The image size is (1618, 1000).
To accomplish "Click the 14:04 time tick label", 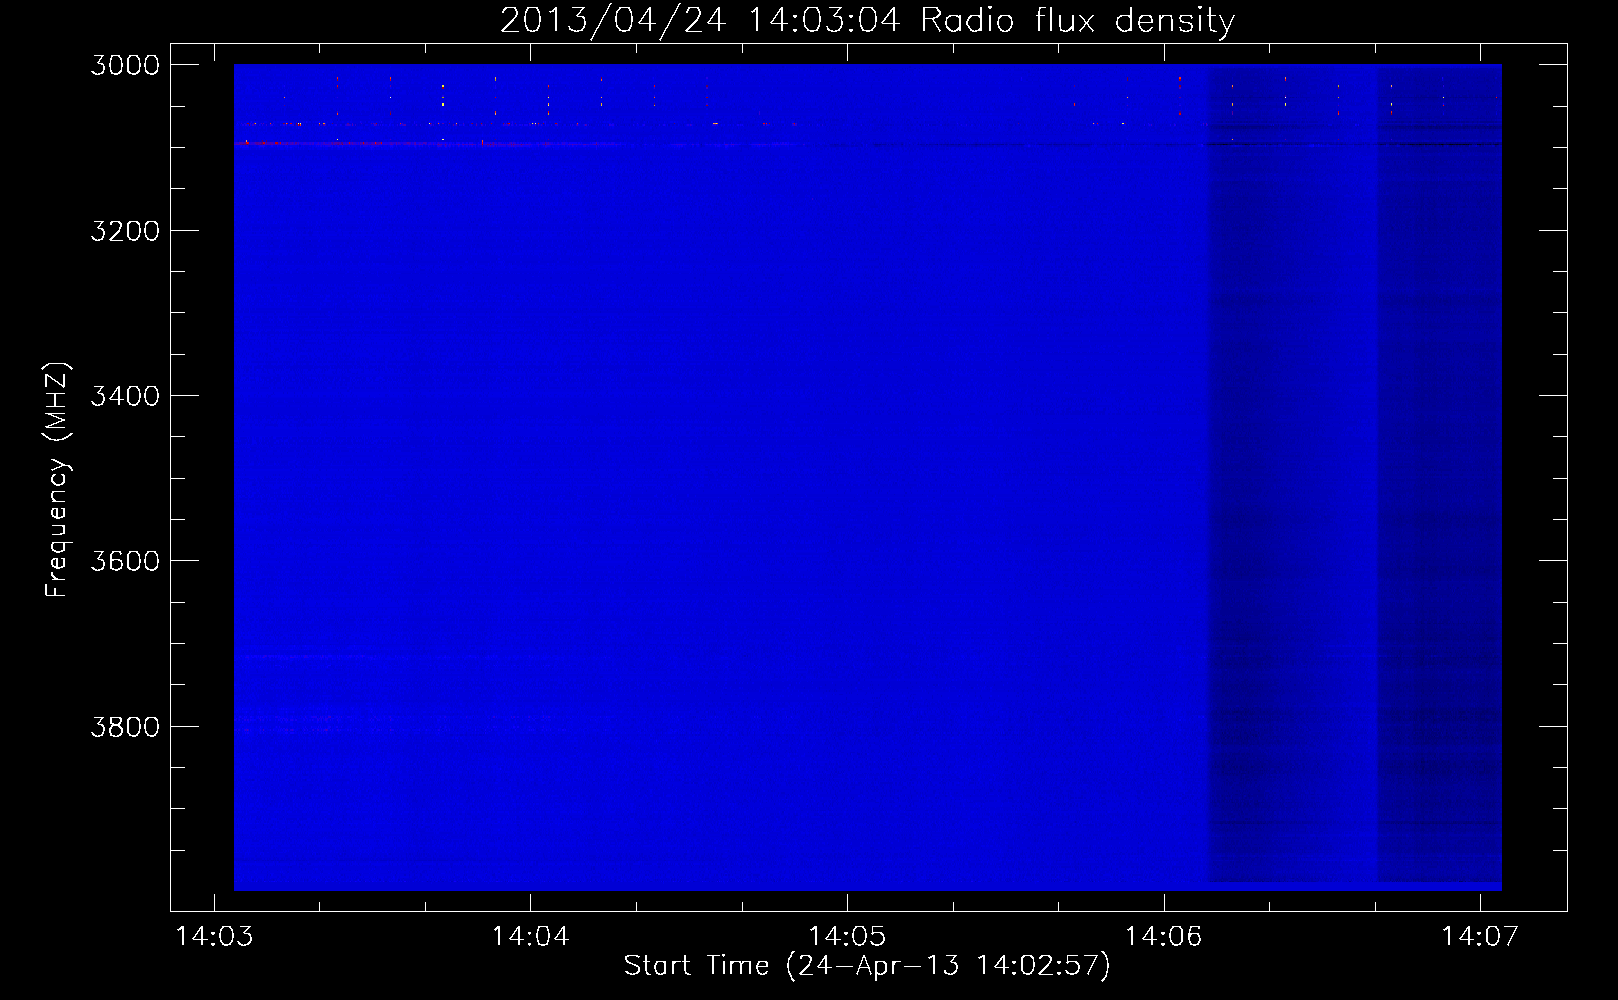I will (x=530, y=937).
